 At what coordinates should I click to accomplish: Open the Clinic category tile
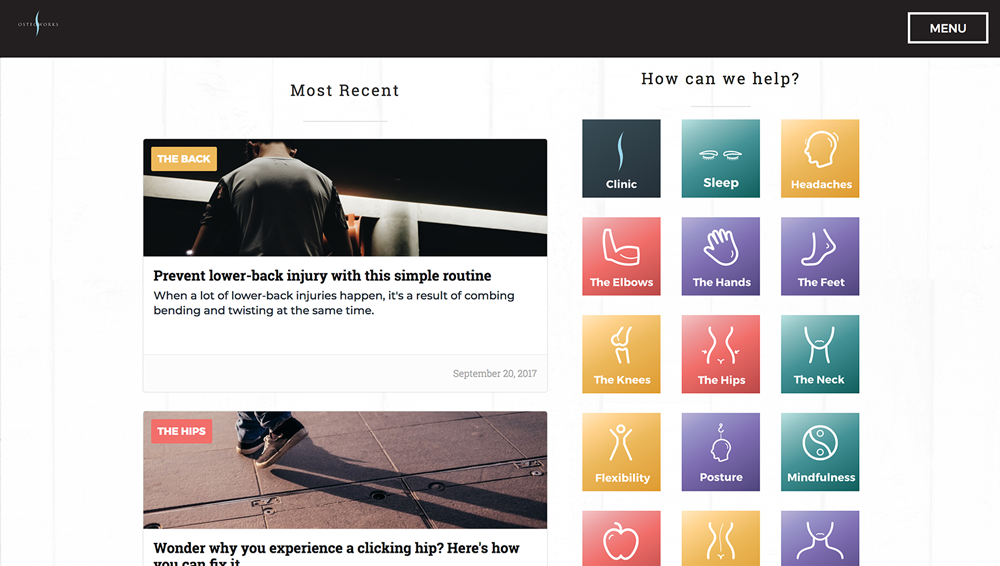tap(621, 158)
